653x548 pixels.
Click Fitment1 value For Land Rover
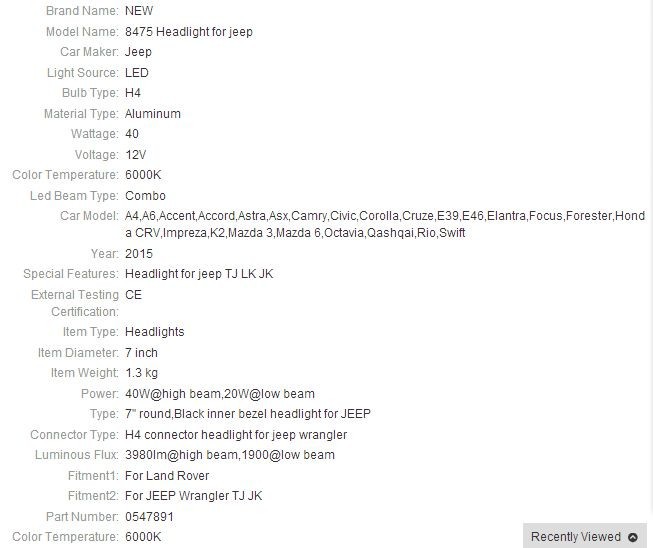click(167, 476)
